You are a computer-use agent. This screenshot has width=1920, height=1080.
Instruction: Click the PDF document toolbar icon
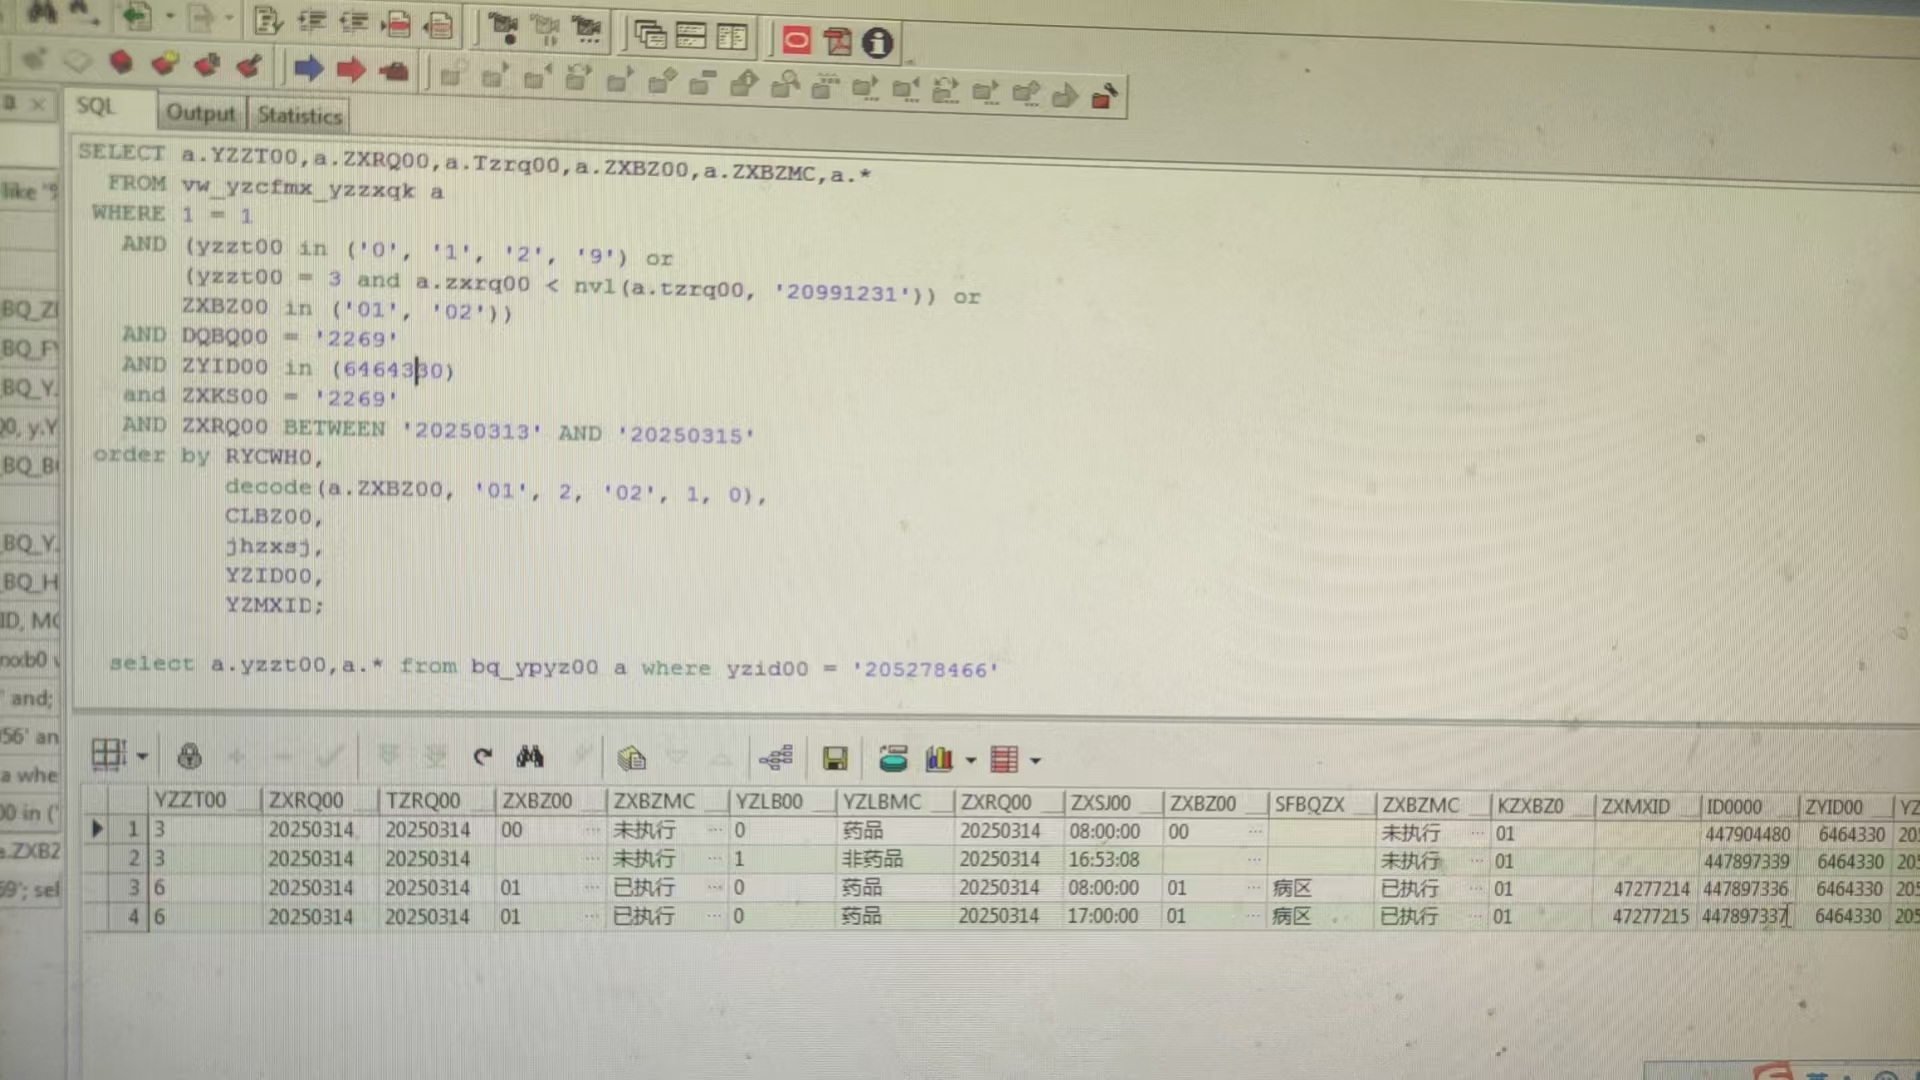837,42
